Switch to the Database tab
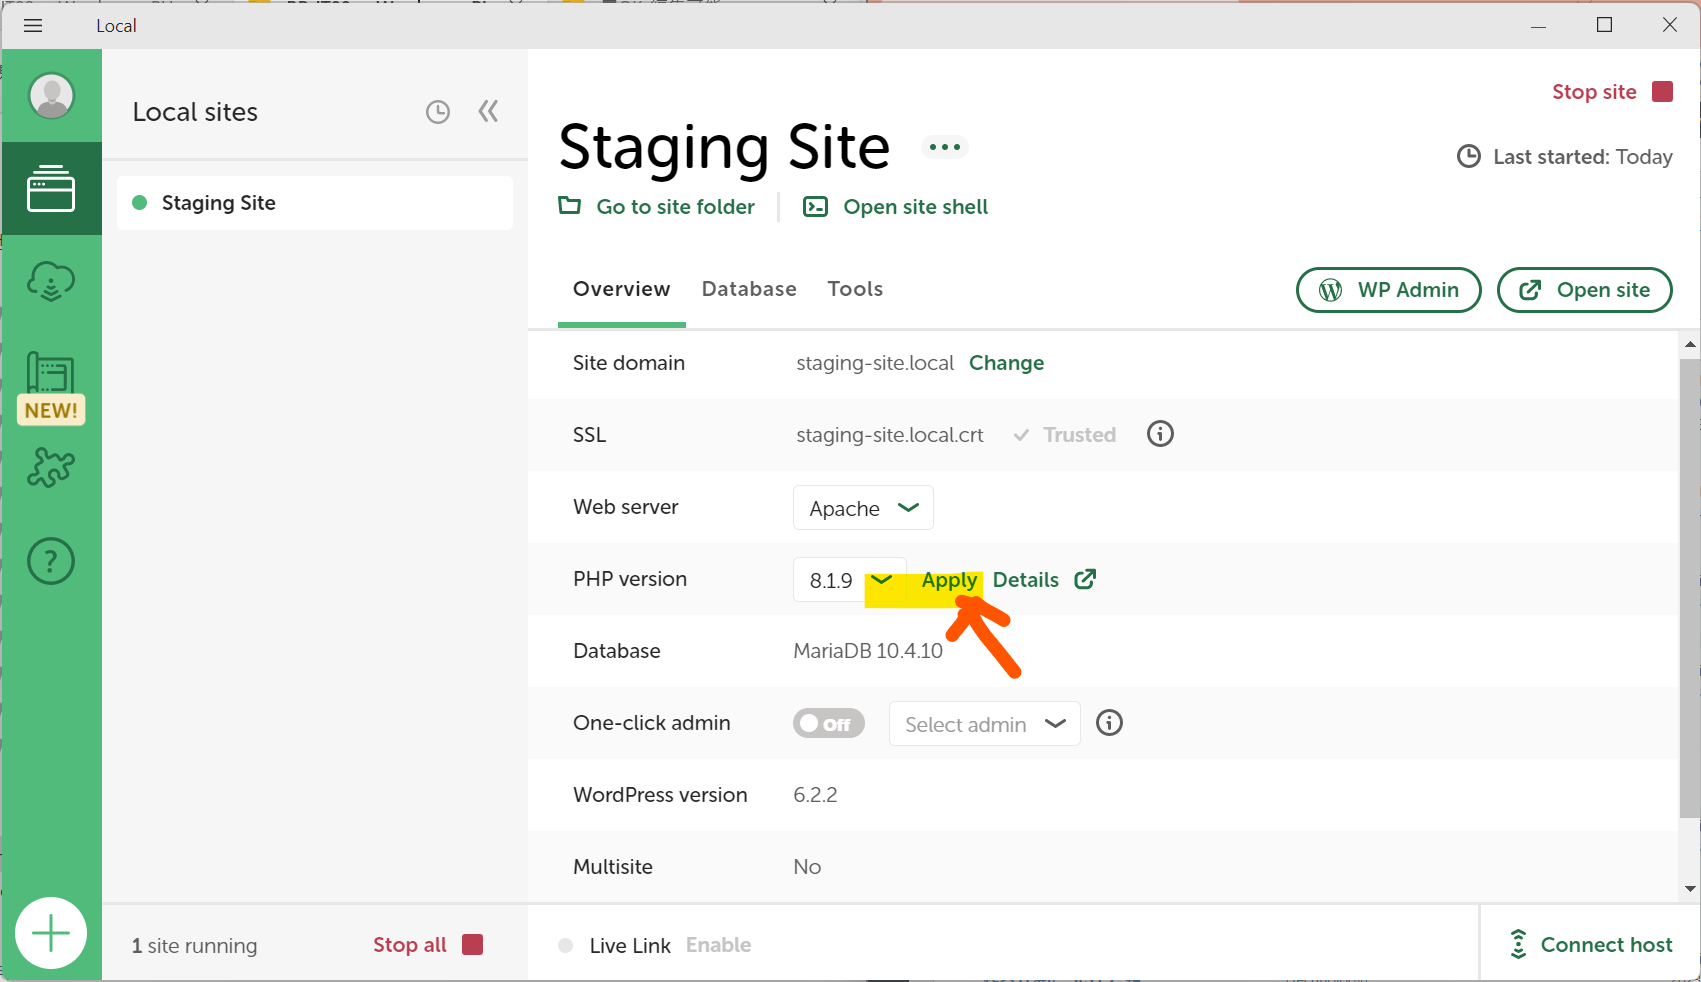The image size is (1701, 982). [749, 289]
